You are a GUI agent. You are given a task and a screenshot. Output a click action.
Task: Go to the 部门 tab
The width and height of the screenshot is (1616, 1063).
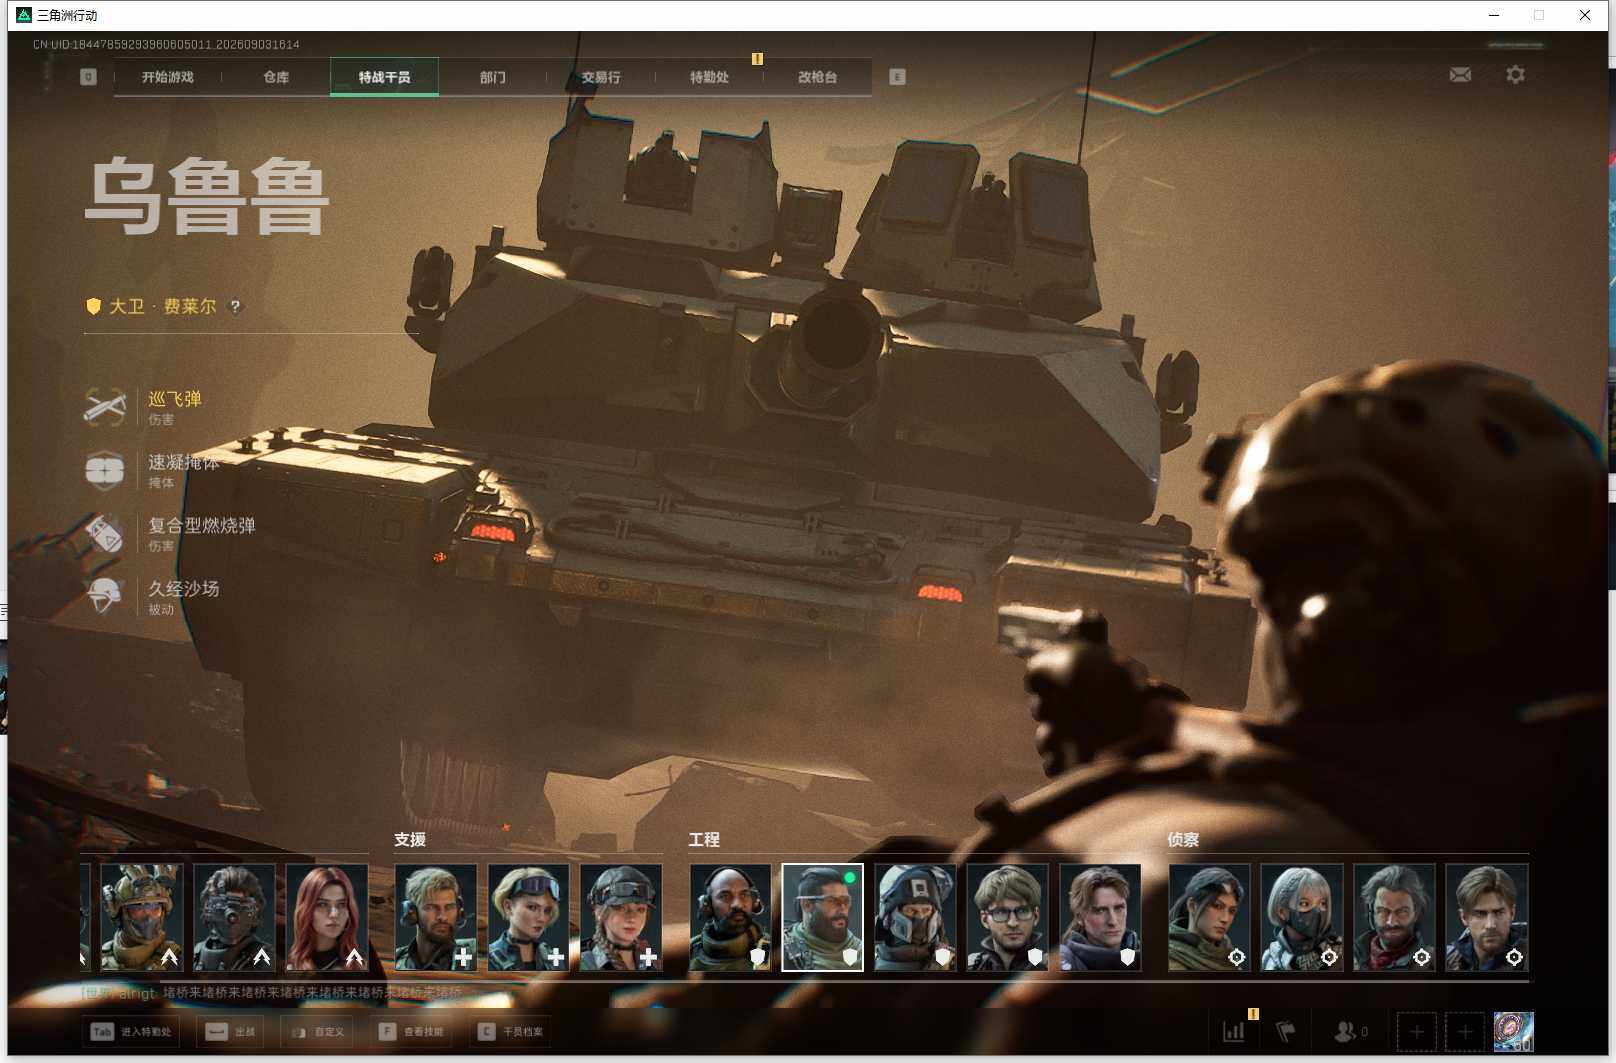(x=492, y=77)
